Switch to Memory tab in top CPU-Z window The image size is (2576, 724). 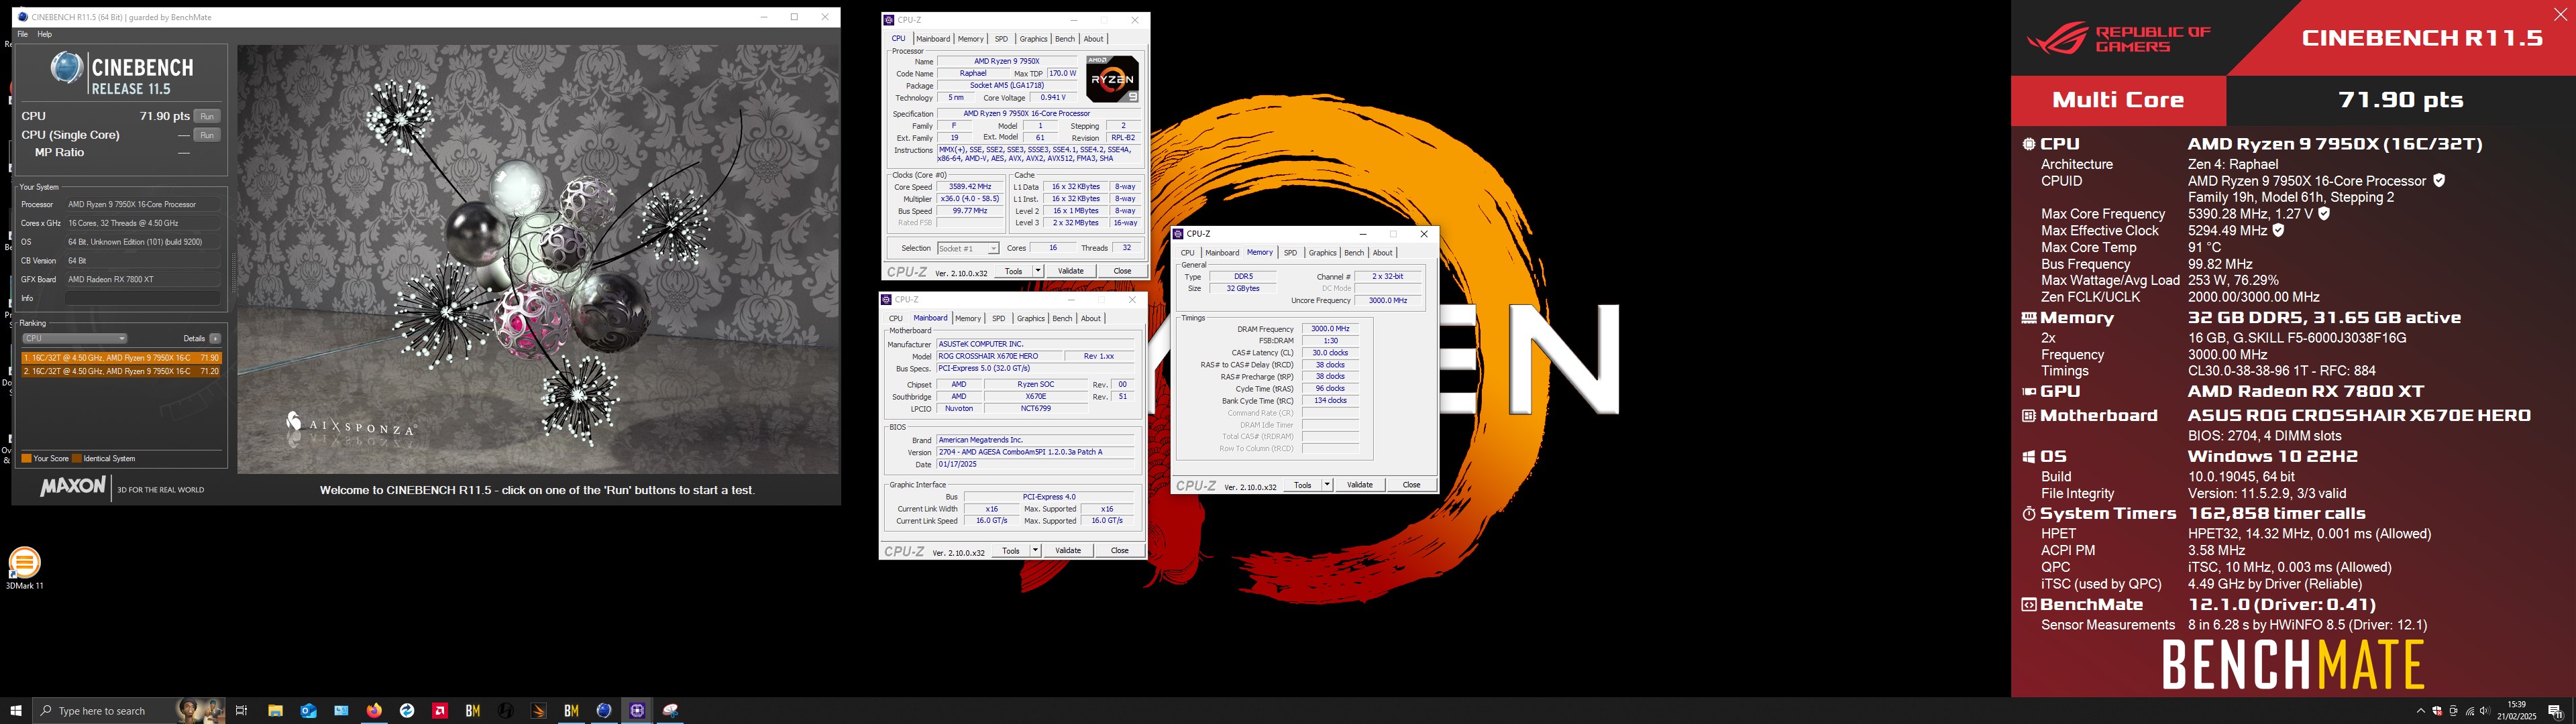tap(970, 39)
